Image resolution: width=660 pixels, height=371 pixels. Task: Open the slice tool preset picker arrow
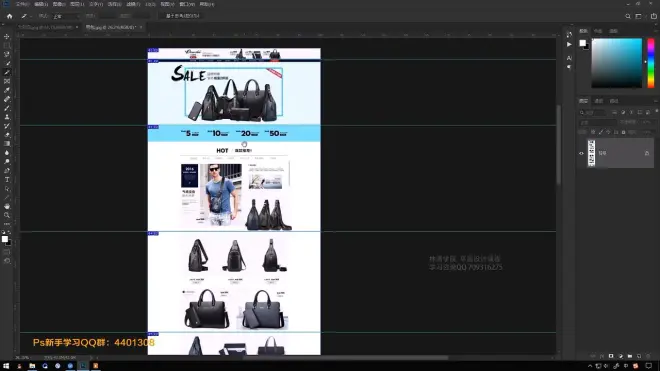(x=31, y=16)
